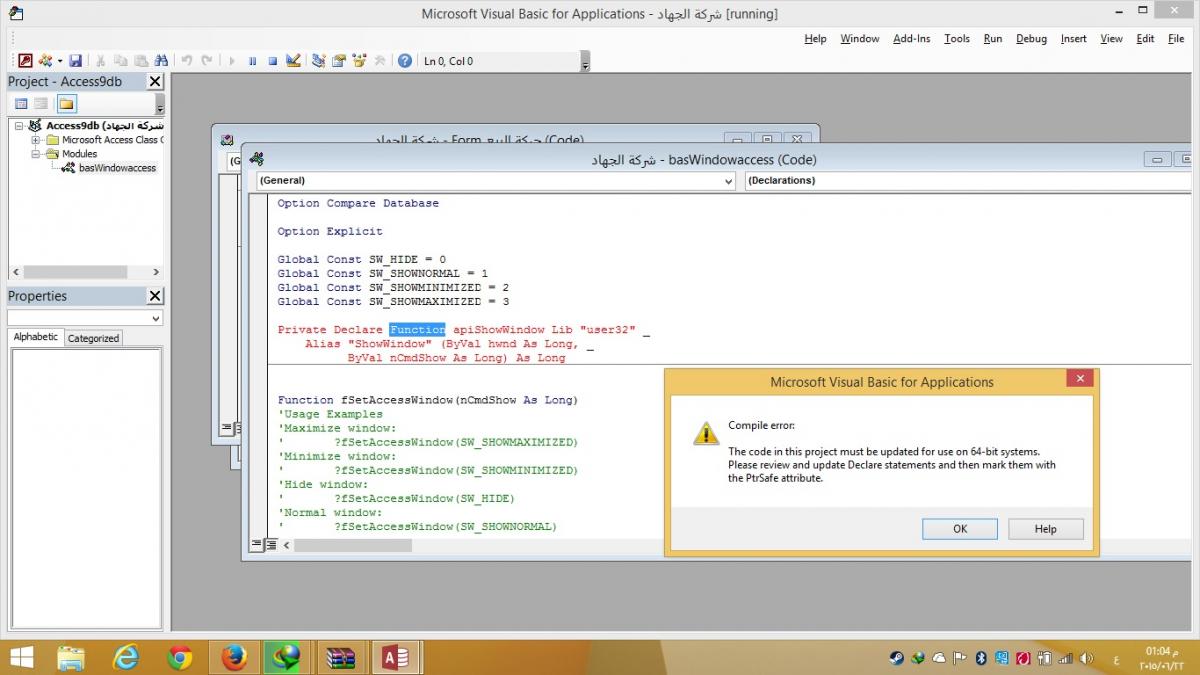Image resolution: width=1200 pixels, height=675 pixels.
Task: Open the File menu
Action: (1176, 39)
